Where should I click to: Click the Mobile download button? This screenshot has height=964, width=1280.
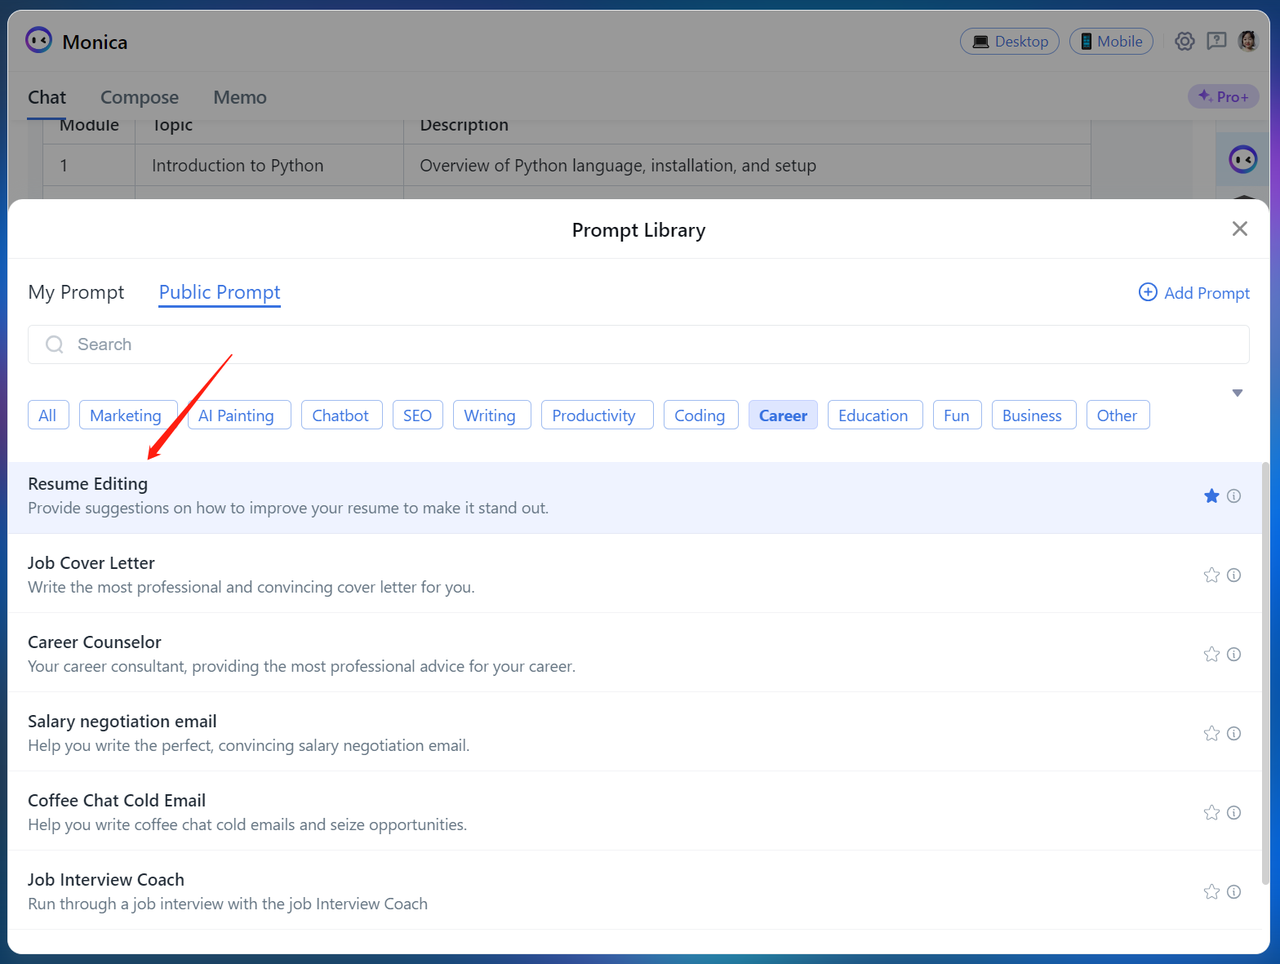pos(1111,41)
